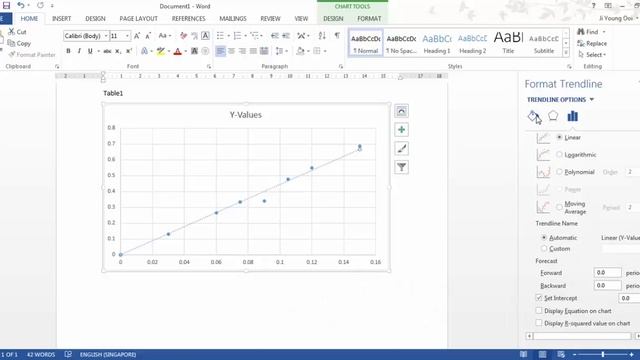Viewport: 640px width, 360px height.
Task: Click the Forward forecast input field
Action: tap(607, 273)
